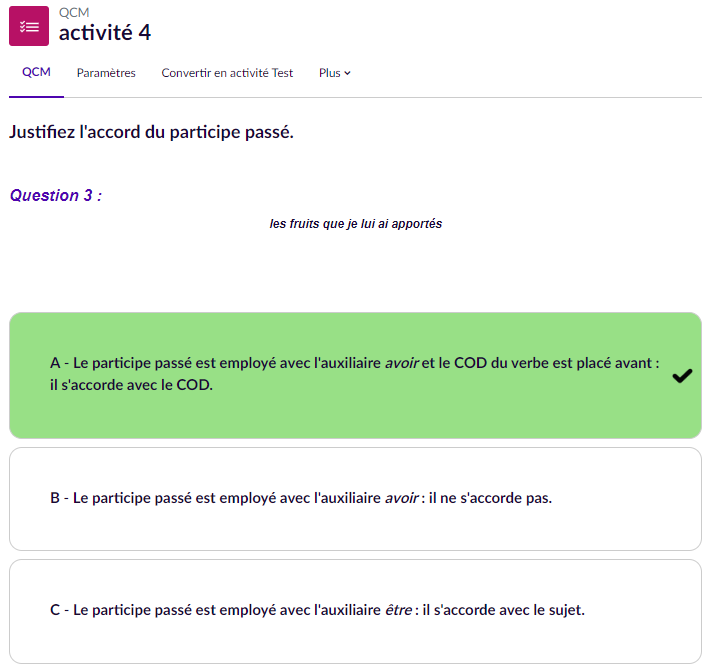711x671 pixels.
Task: Switch to the QCM tab
Action: (36, 73)
